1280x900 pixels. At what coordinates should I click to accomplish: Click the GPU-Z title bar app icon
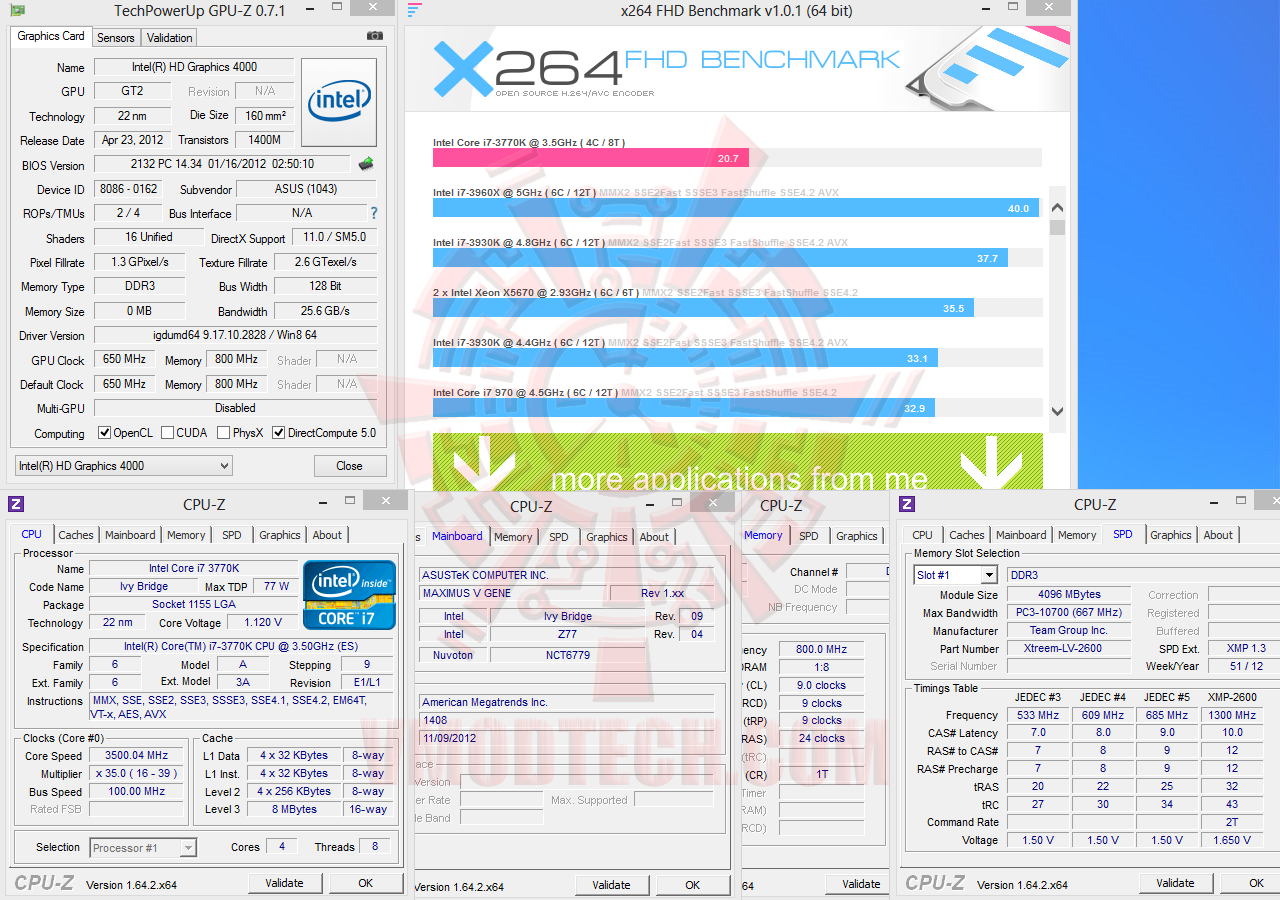18,10
